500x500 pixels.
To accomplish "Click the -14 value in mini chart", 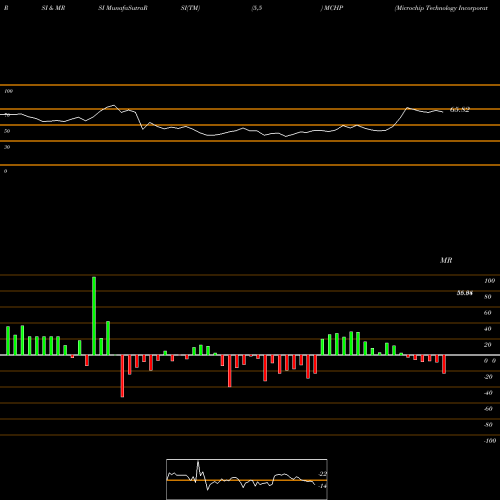I will (x=322, y=486).
